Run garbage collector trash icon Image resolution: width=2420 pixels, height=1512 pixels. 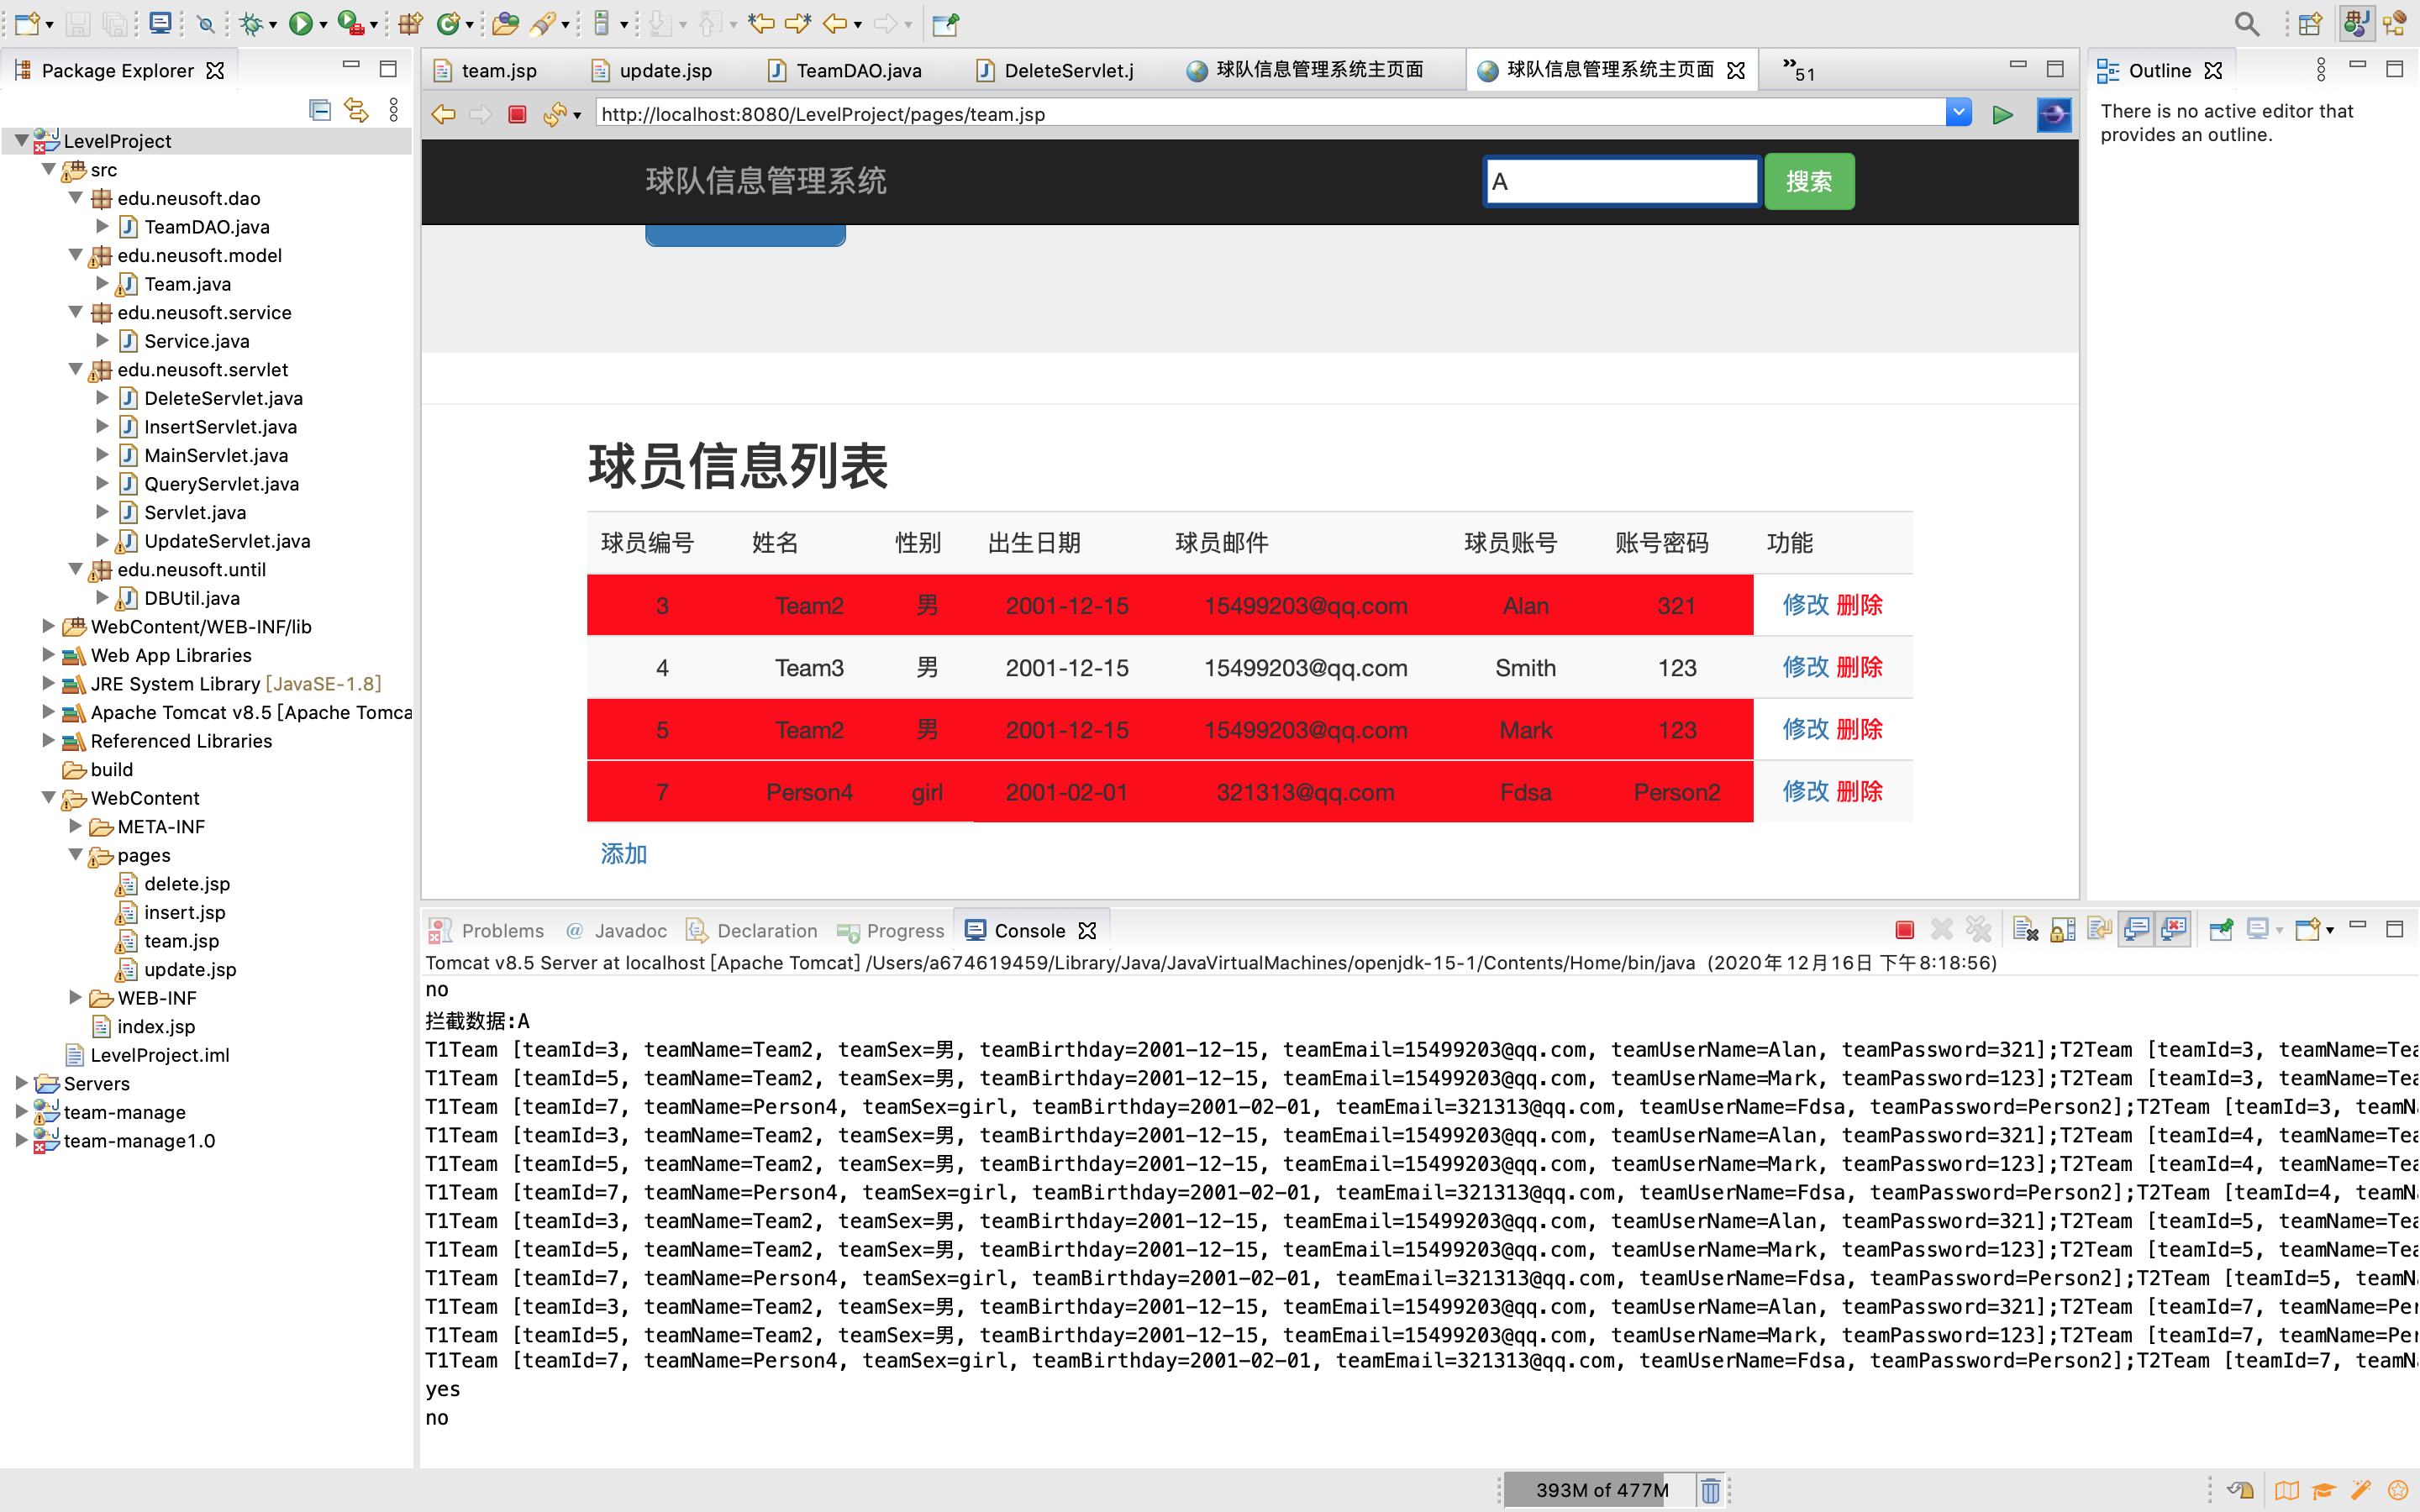(x=1710, y=1490)
